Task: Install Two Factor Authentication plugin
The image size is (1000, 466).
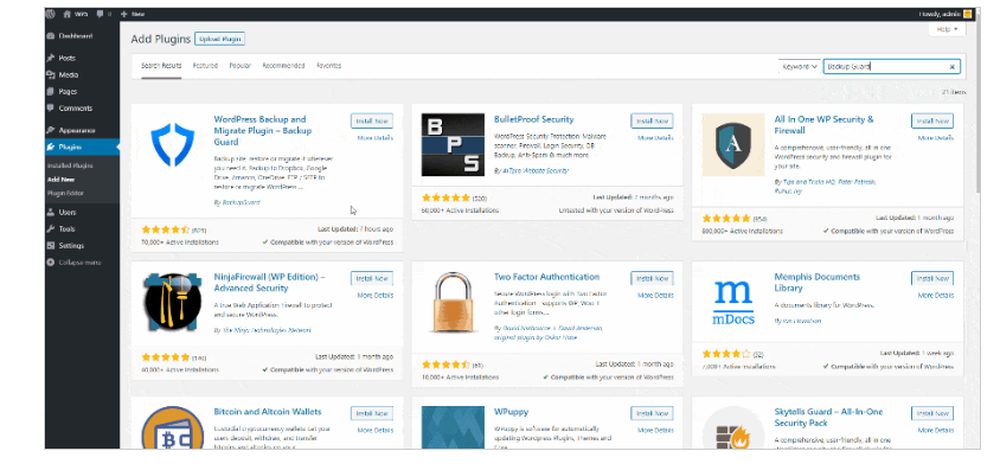Action: [652, 278]
